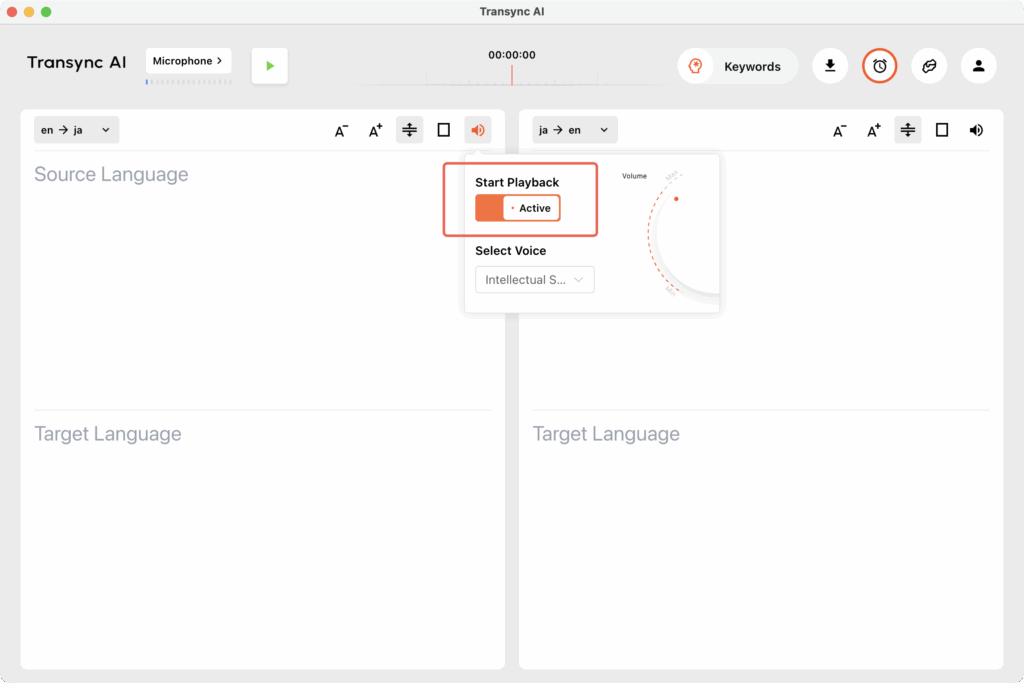Toggle the left panel speaker playback icon
Viewport: 1024px width, 683px height.
(x=478, y=130)
